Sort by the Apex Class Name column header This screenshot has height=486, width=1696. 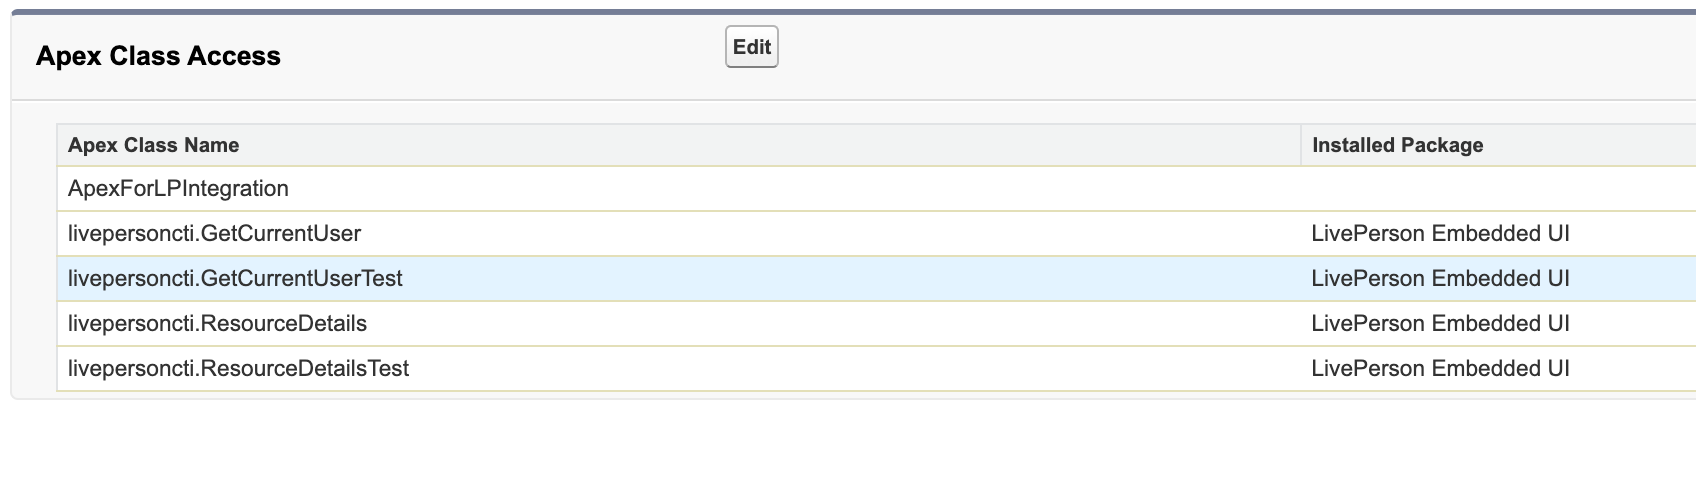click(x=153, y=145)
